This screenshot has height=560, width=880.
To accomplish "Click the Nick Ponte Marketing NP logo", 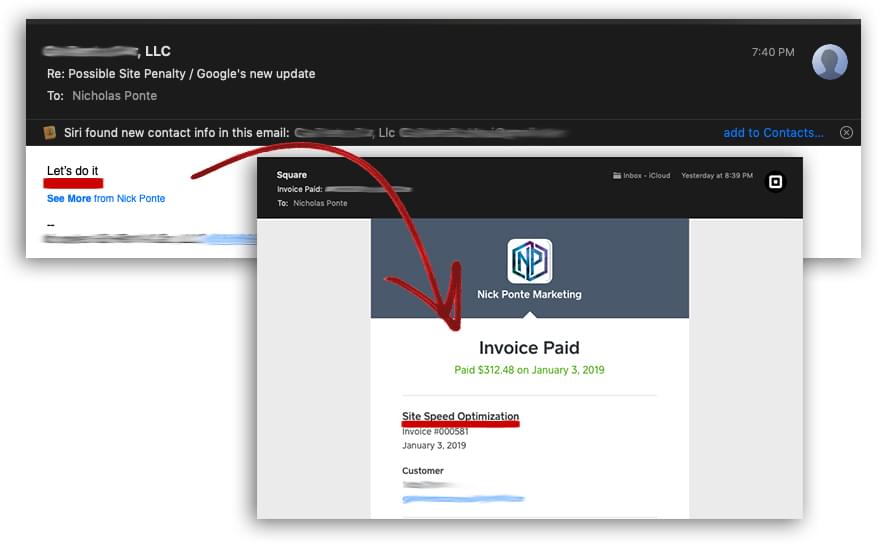I will [529, 261].
